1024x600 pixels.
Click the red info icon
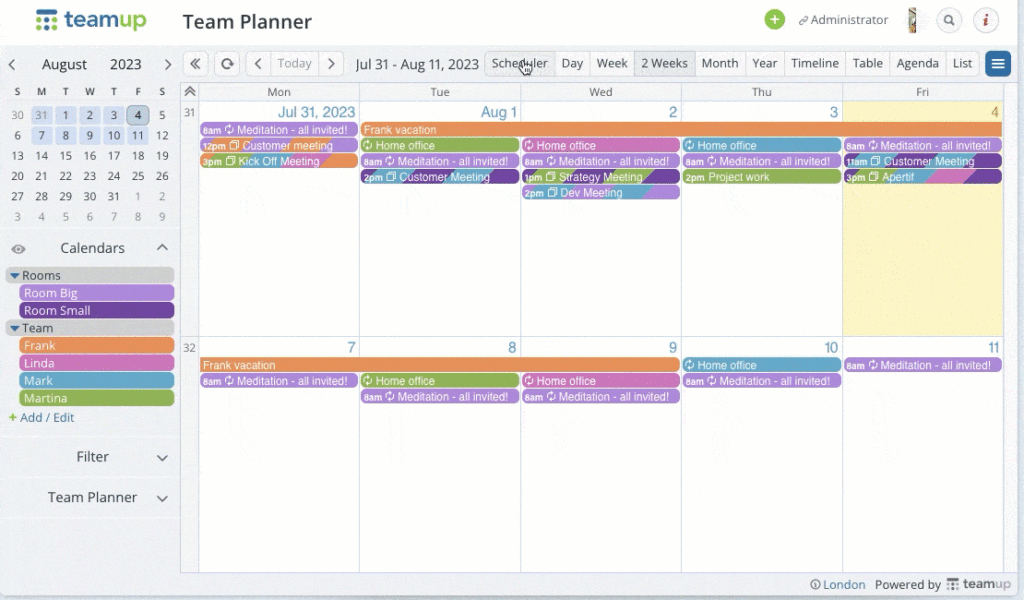(986, 20)
